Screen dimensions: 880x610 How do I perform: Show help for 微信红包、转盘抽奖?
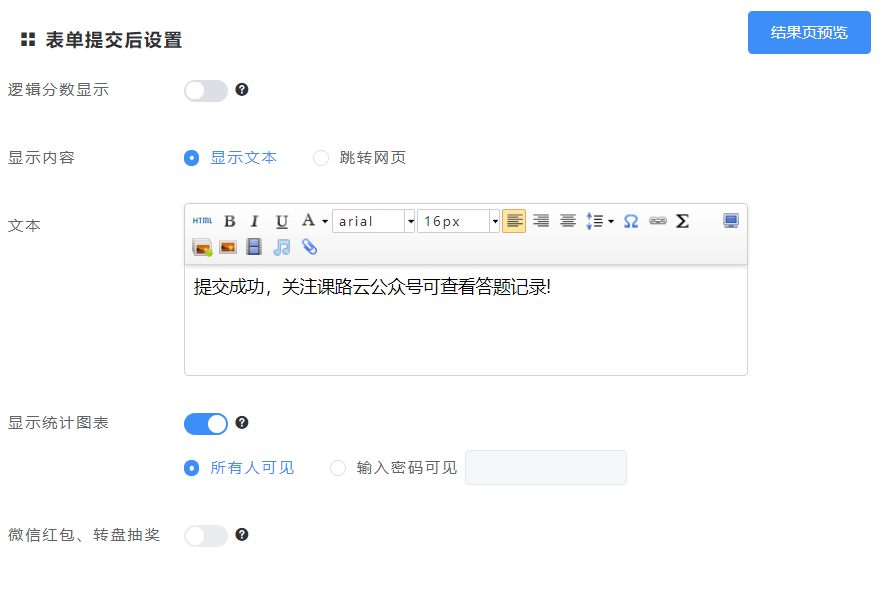click(x=242, y=535)
